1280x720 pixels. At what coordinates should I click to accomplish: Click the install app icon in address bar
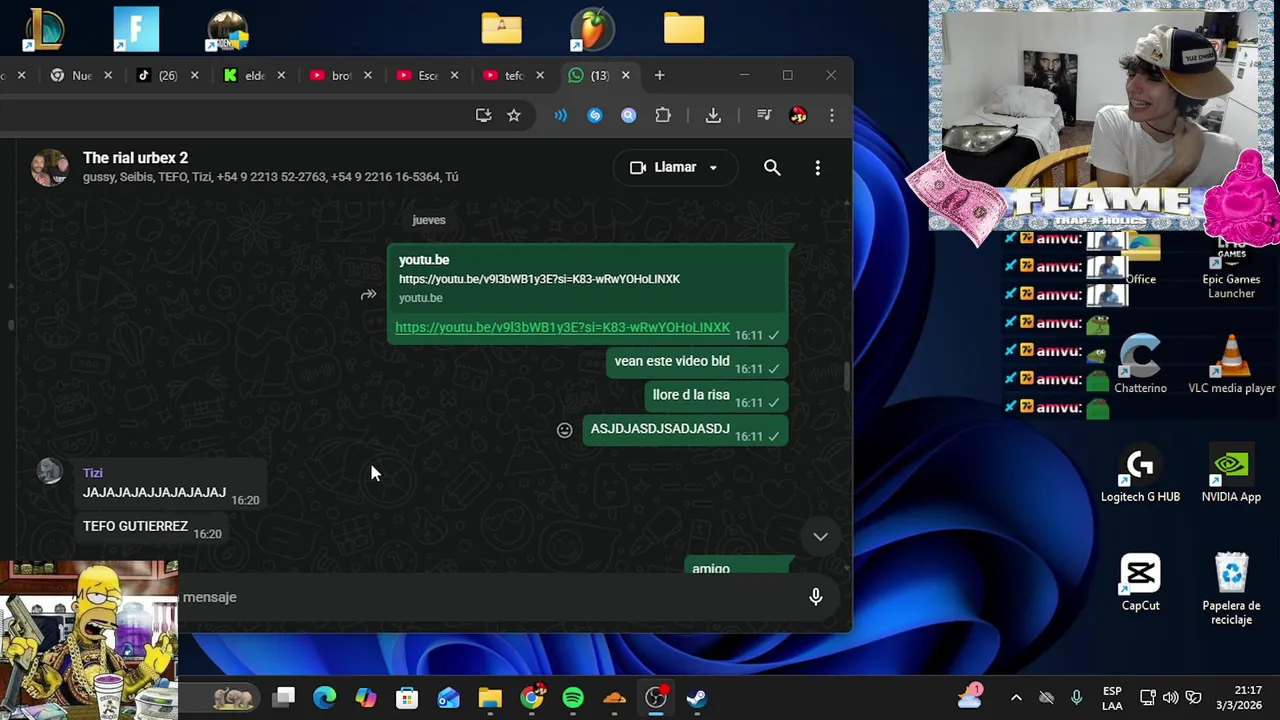click(x=484, y=116)
